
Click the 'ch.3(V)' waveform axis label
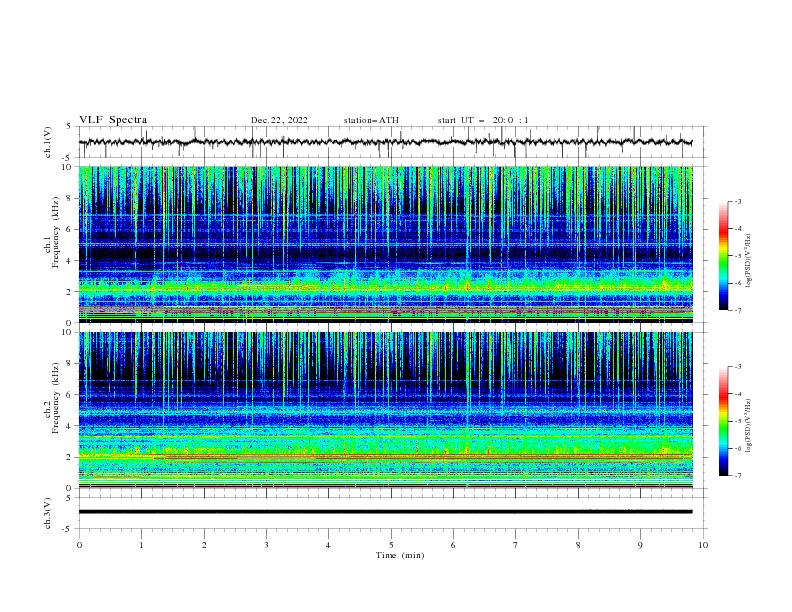[48, 513]
